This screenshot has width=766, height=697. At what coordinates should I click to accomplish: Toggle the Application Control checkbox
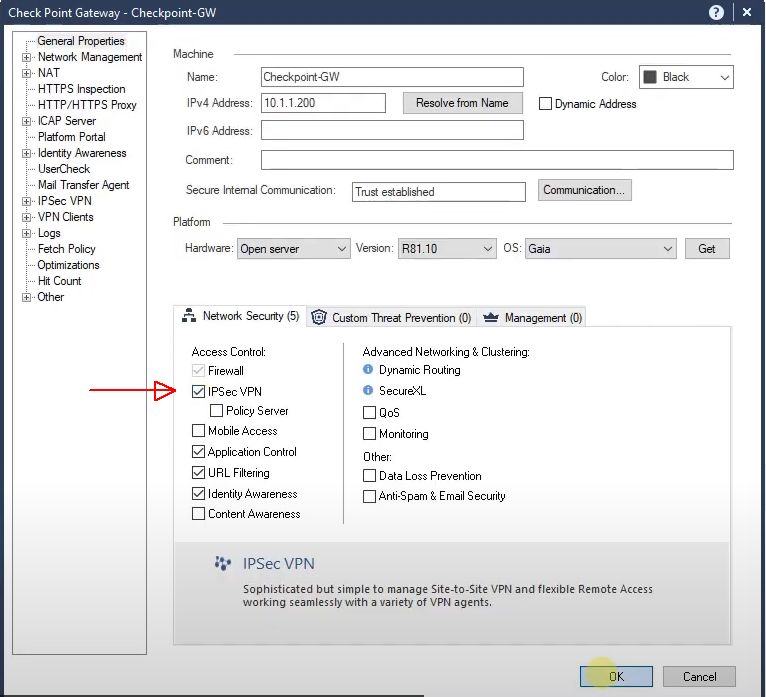[x=198, y=452]
